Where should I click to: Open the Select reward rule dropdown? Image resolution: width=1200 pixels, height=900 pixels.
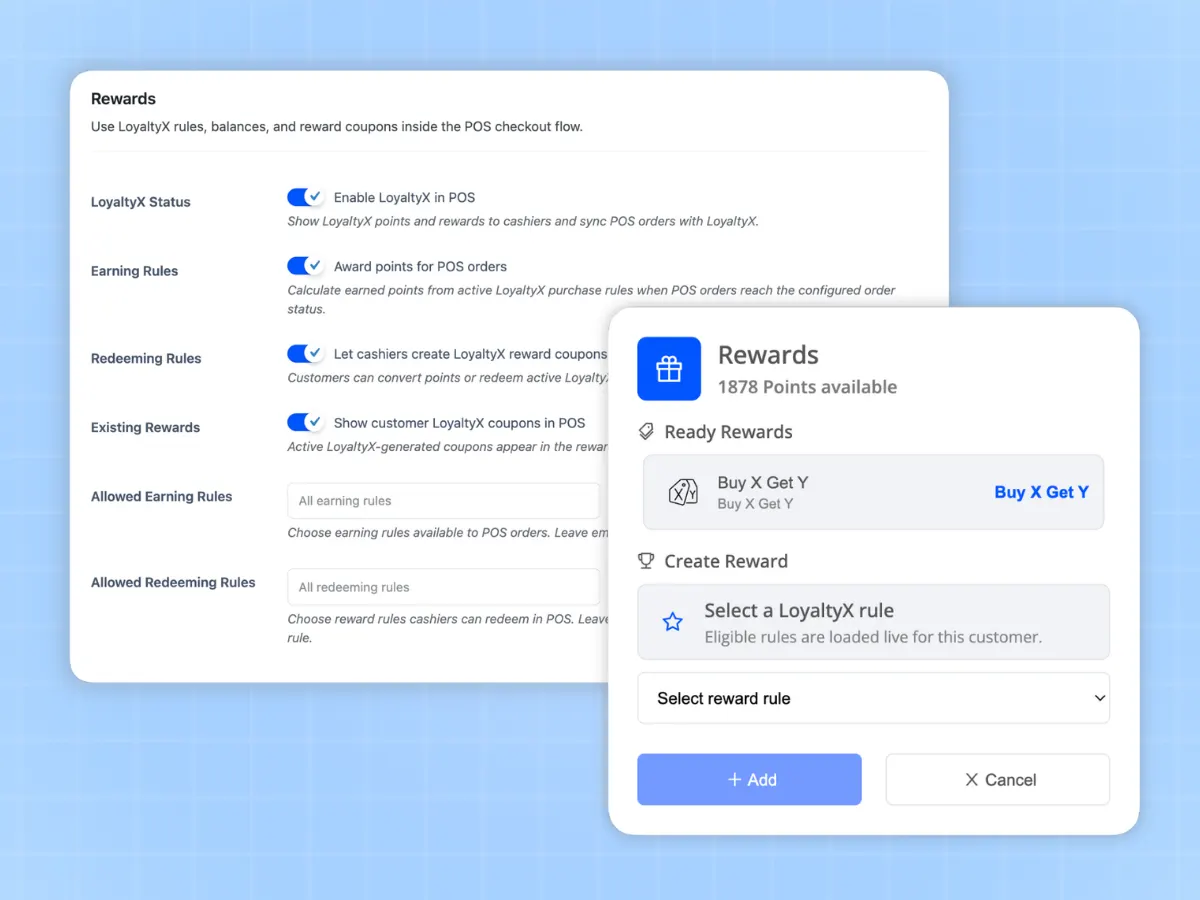coord(874,698)
